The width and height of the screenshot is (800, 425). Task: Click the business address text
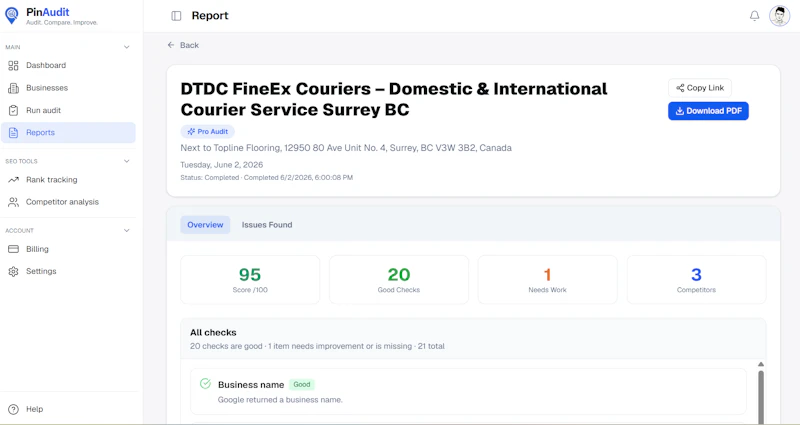[346, 148]
